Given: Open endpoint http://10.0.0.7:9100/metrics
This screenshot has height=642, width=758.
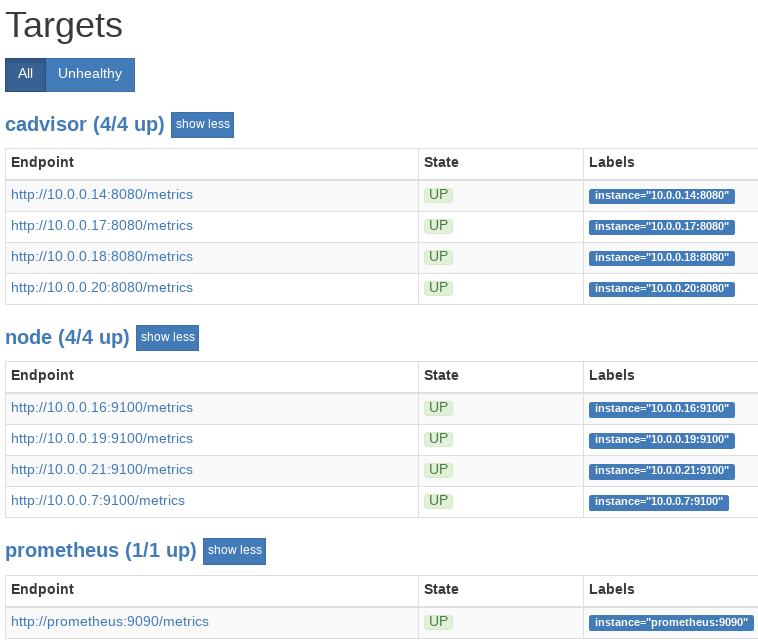Looking at the screenshot, I should coord(98,500).
